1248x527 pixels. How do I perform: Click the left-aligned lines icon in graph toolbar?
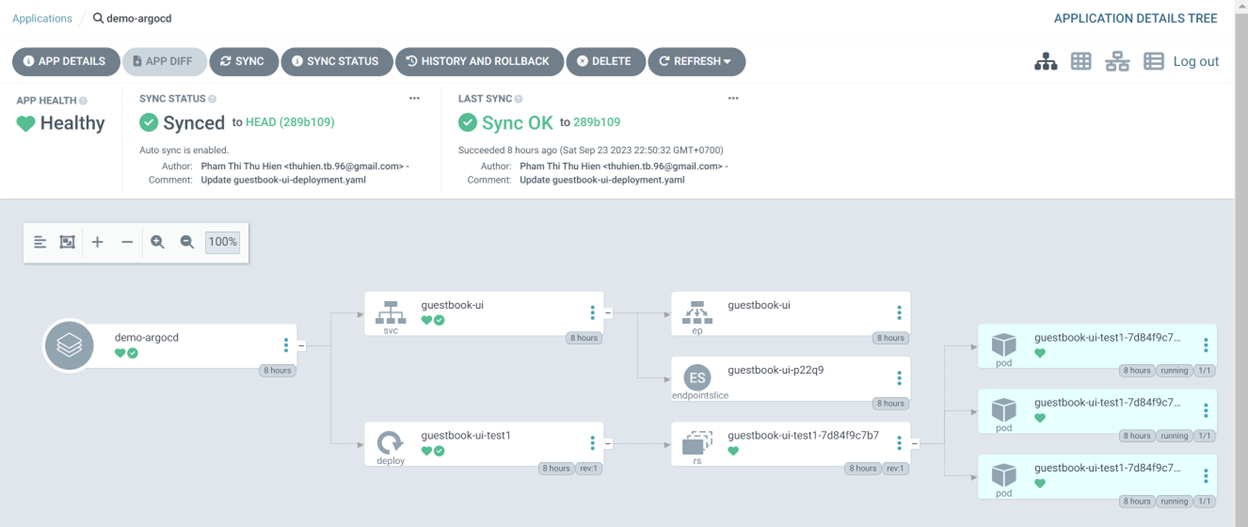(40, 242)
